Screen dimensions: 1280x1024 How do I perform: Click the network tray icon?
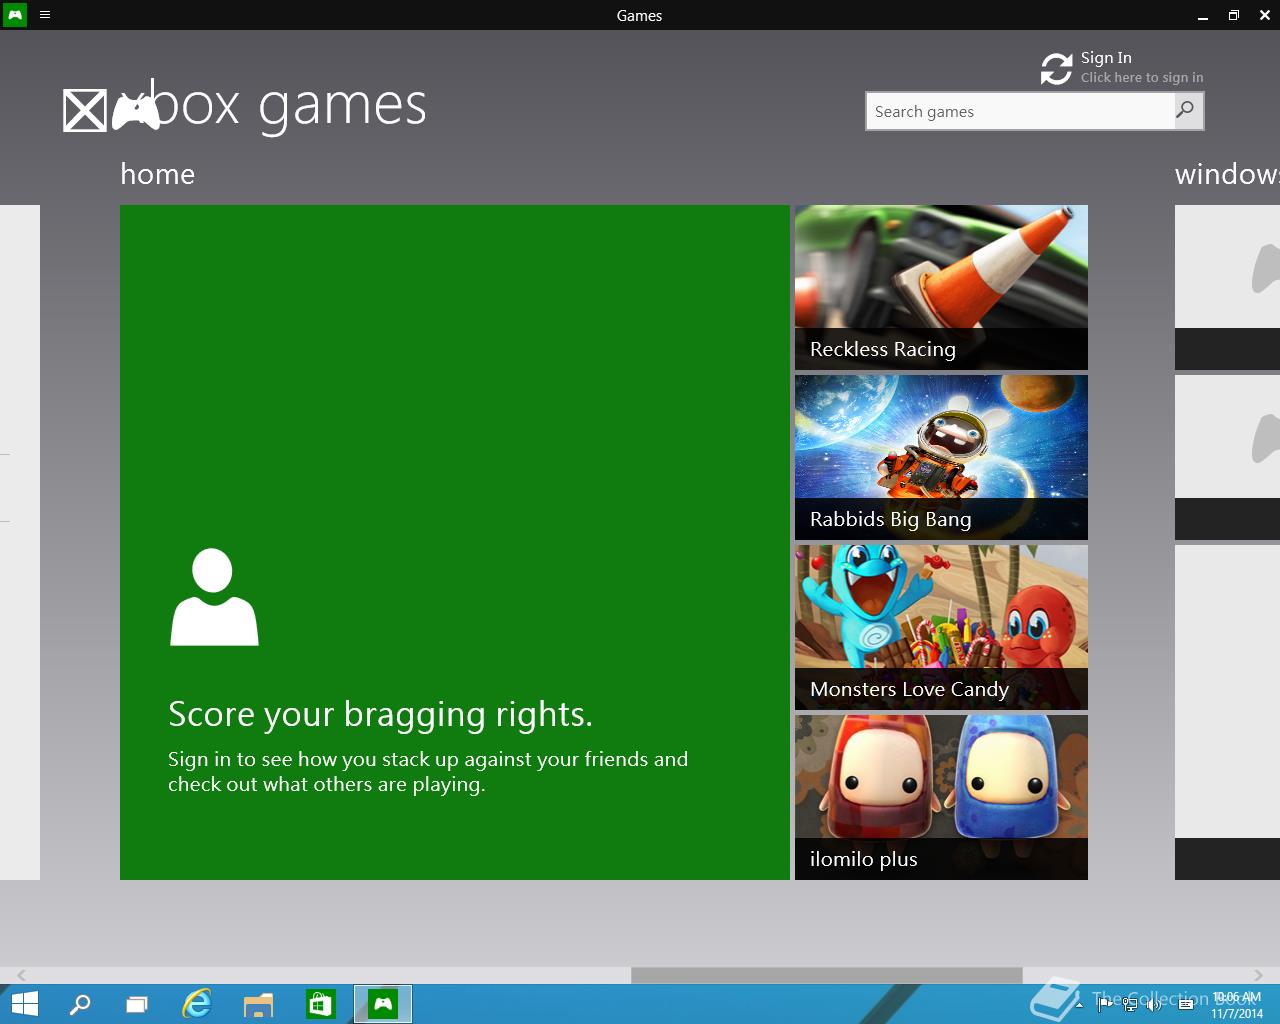pos(1130,1004)
